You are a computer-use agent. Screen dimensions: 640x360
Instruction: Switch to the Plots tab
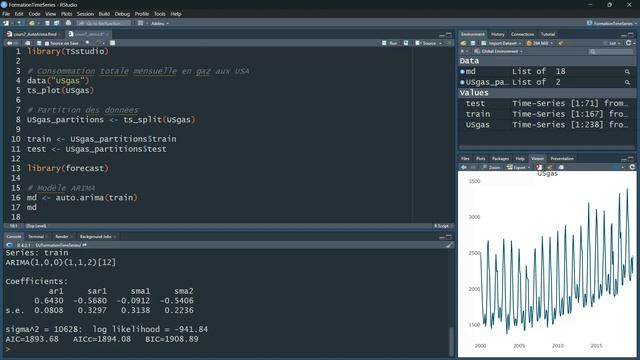coord(481,159)
